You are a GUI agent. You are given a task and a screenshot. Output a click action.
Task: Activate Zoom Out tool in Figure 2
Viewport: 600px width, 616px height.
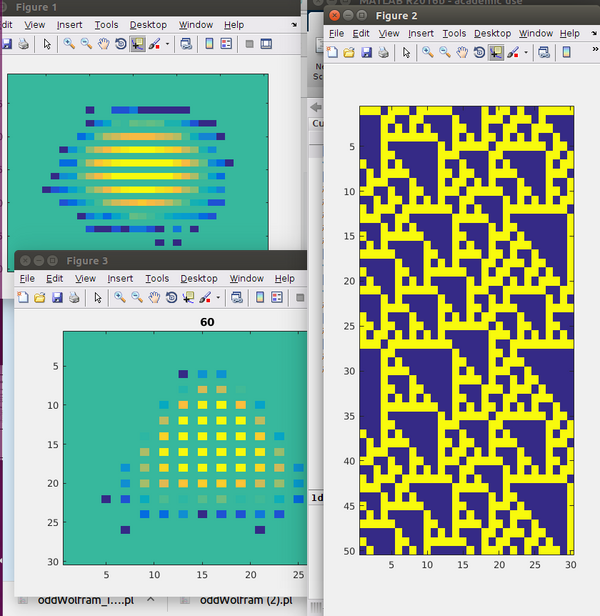coord(445,52)
